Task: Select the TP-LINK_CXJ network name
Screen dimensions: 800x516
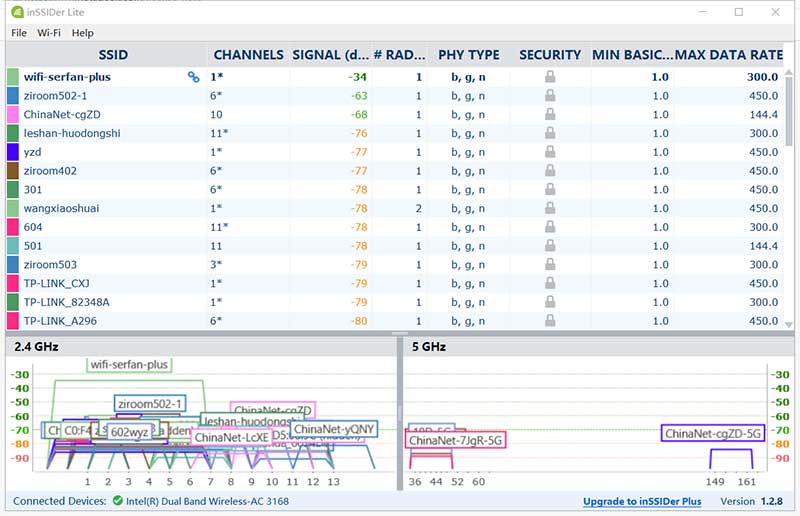Action: point(56,283)
